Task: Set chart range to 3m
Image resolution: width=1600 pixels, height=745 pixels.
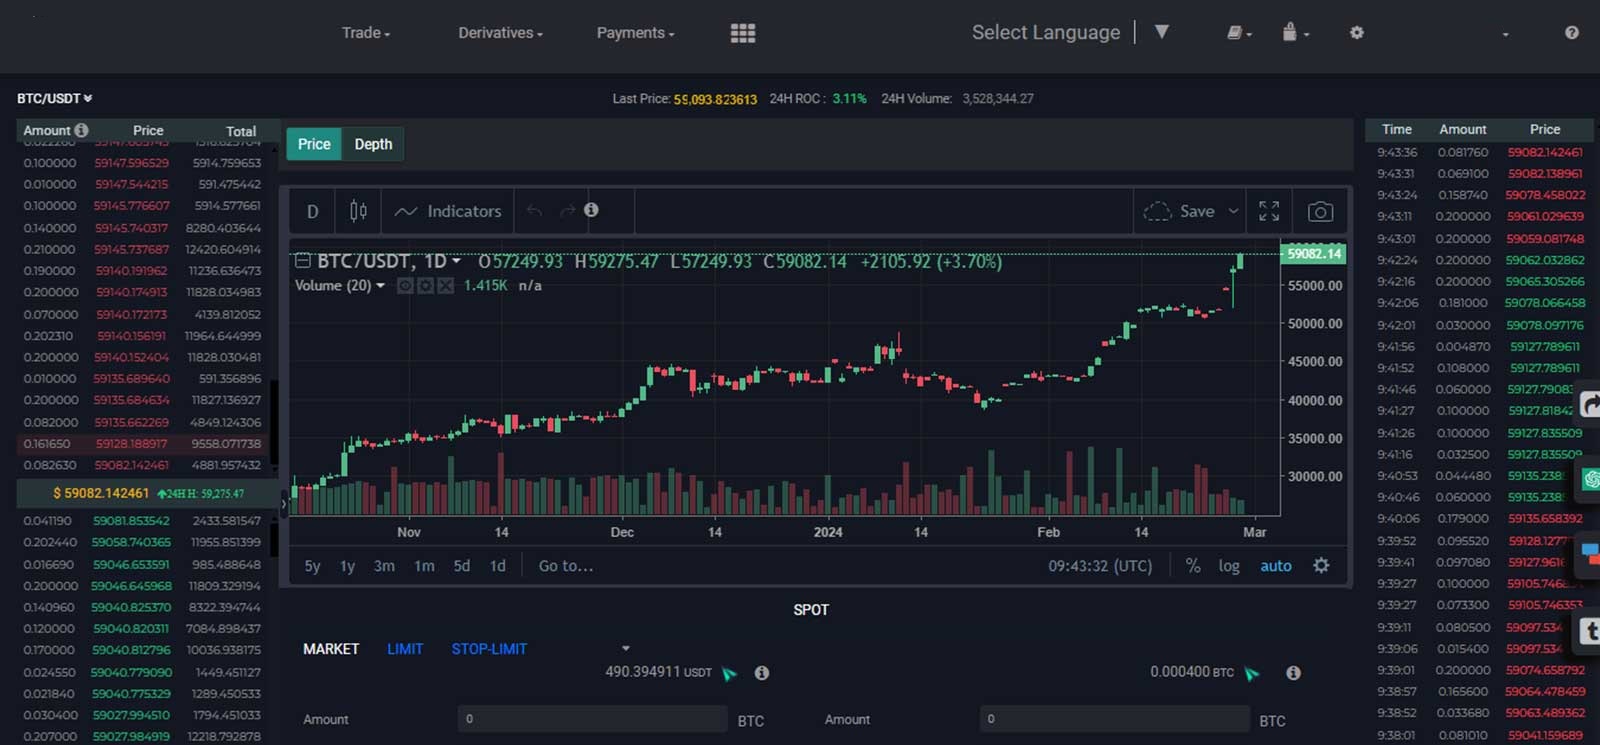Action: tap(384, 566)
